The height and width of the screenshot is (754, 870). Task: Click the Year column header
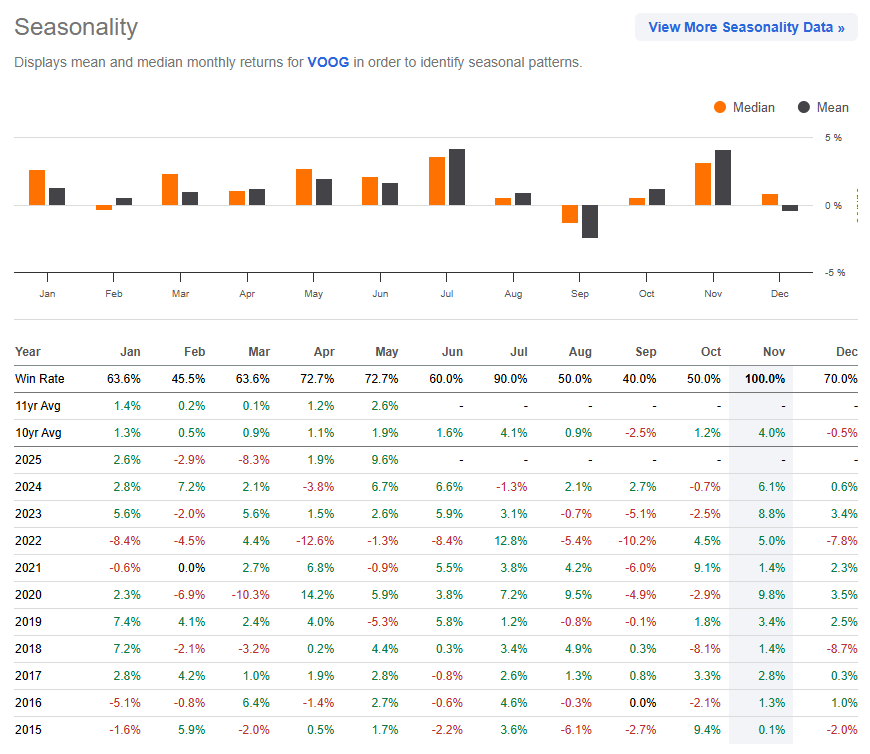pyautogui.click(x=28, y=351)
